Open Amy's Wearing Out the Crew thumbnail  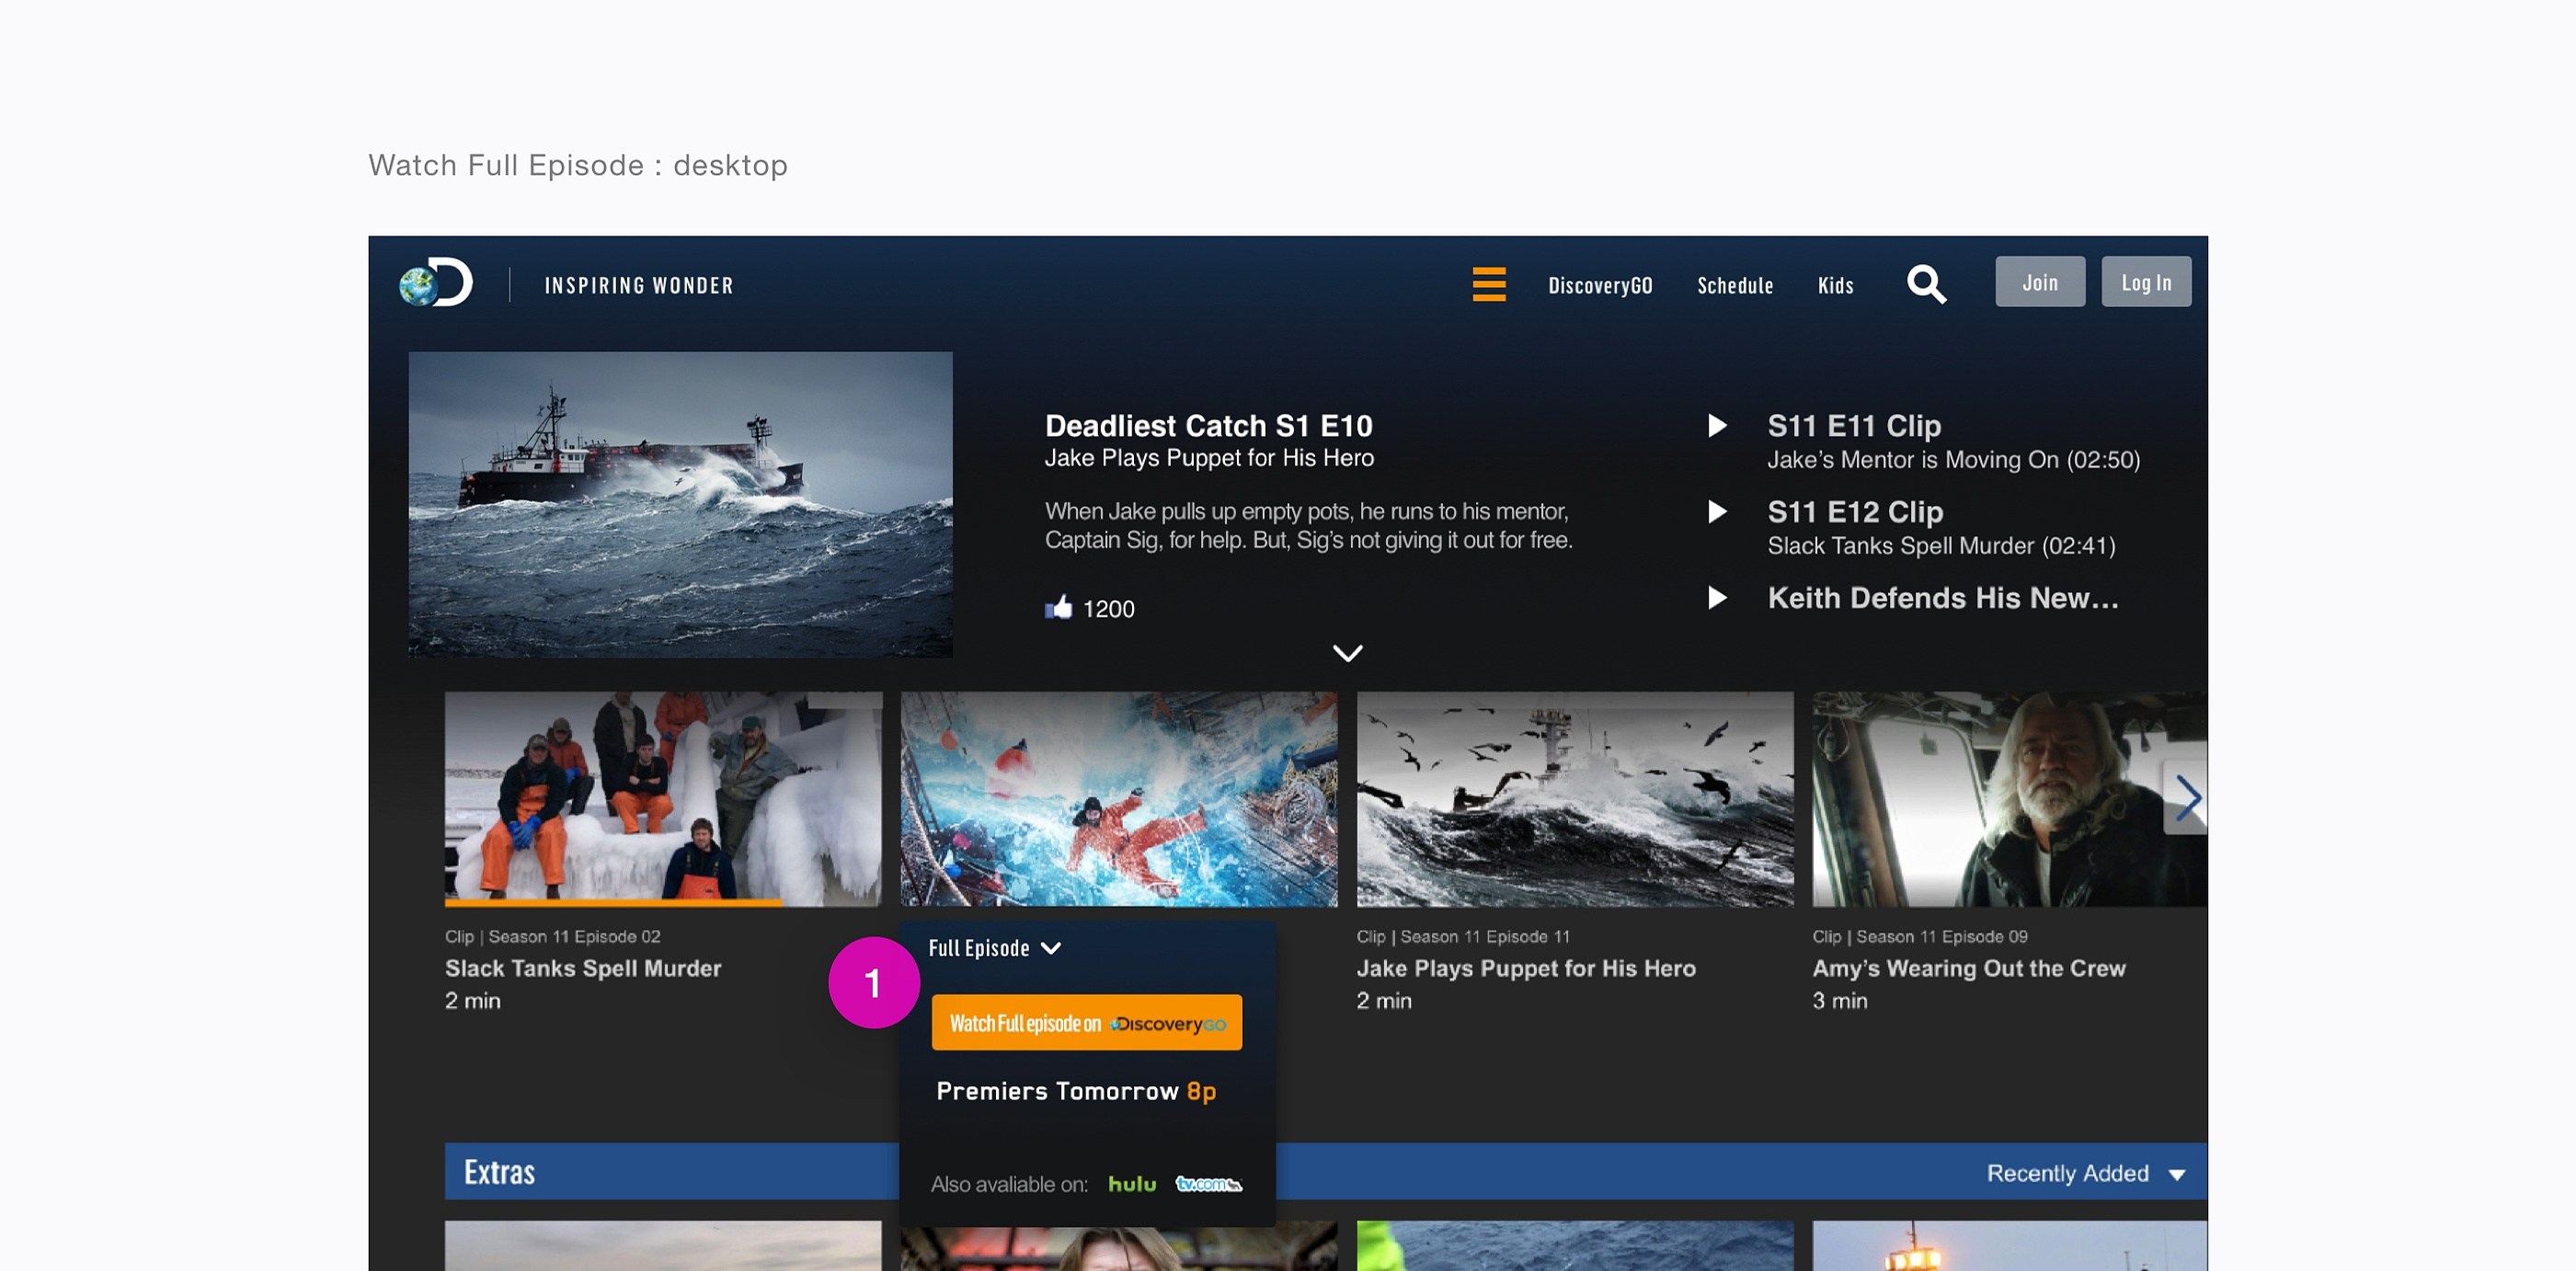[2010, 799]
